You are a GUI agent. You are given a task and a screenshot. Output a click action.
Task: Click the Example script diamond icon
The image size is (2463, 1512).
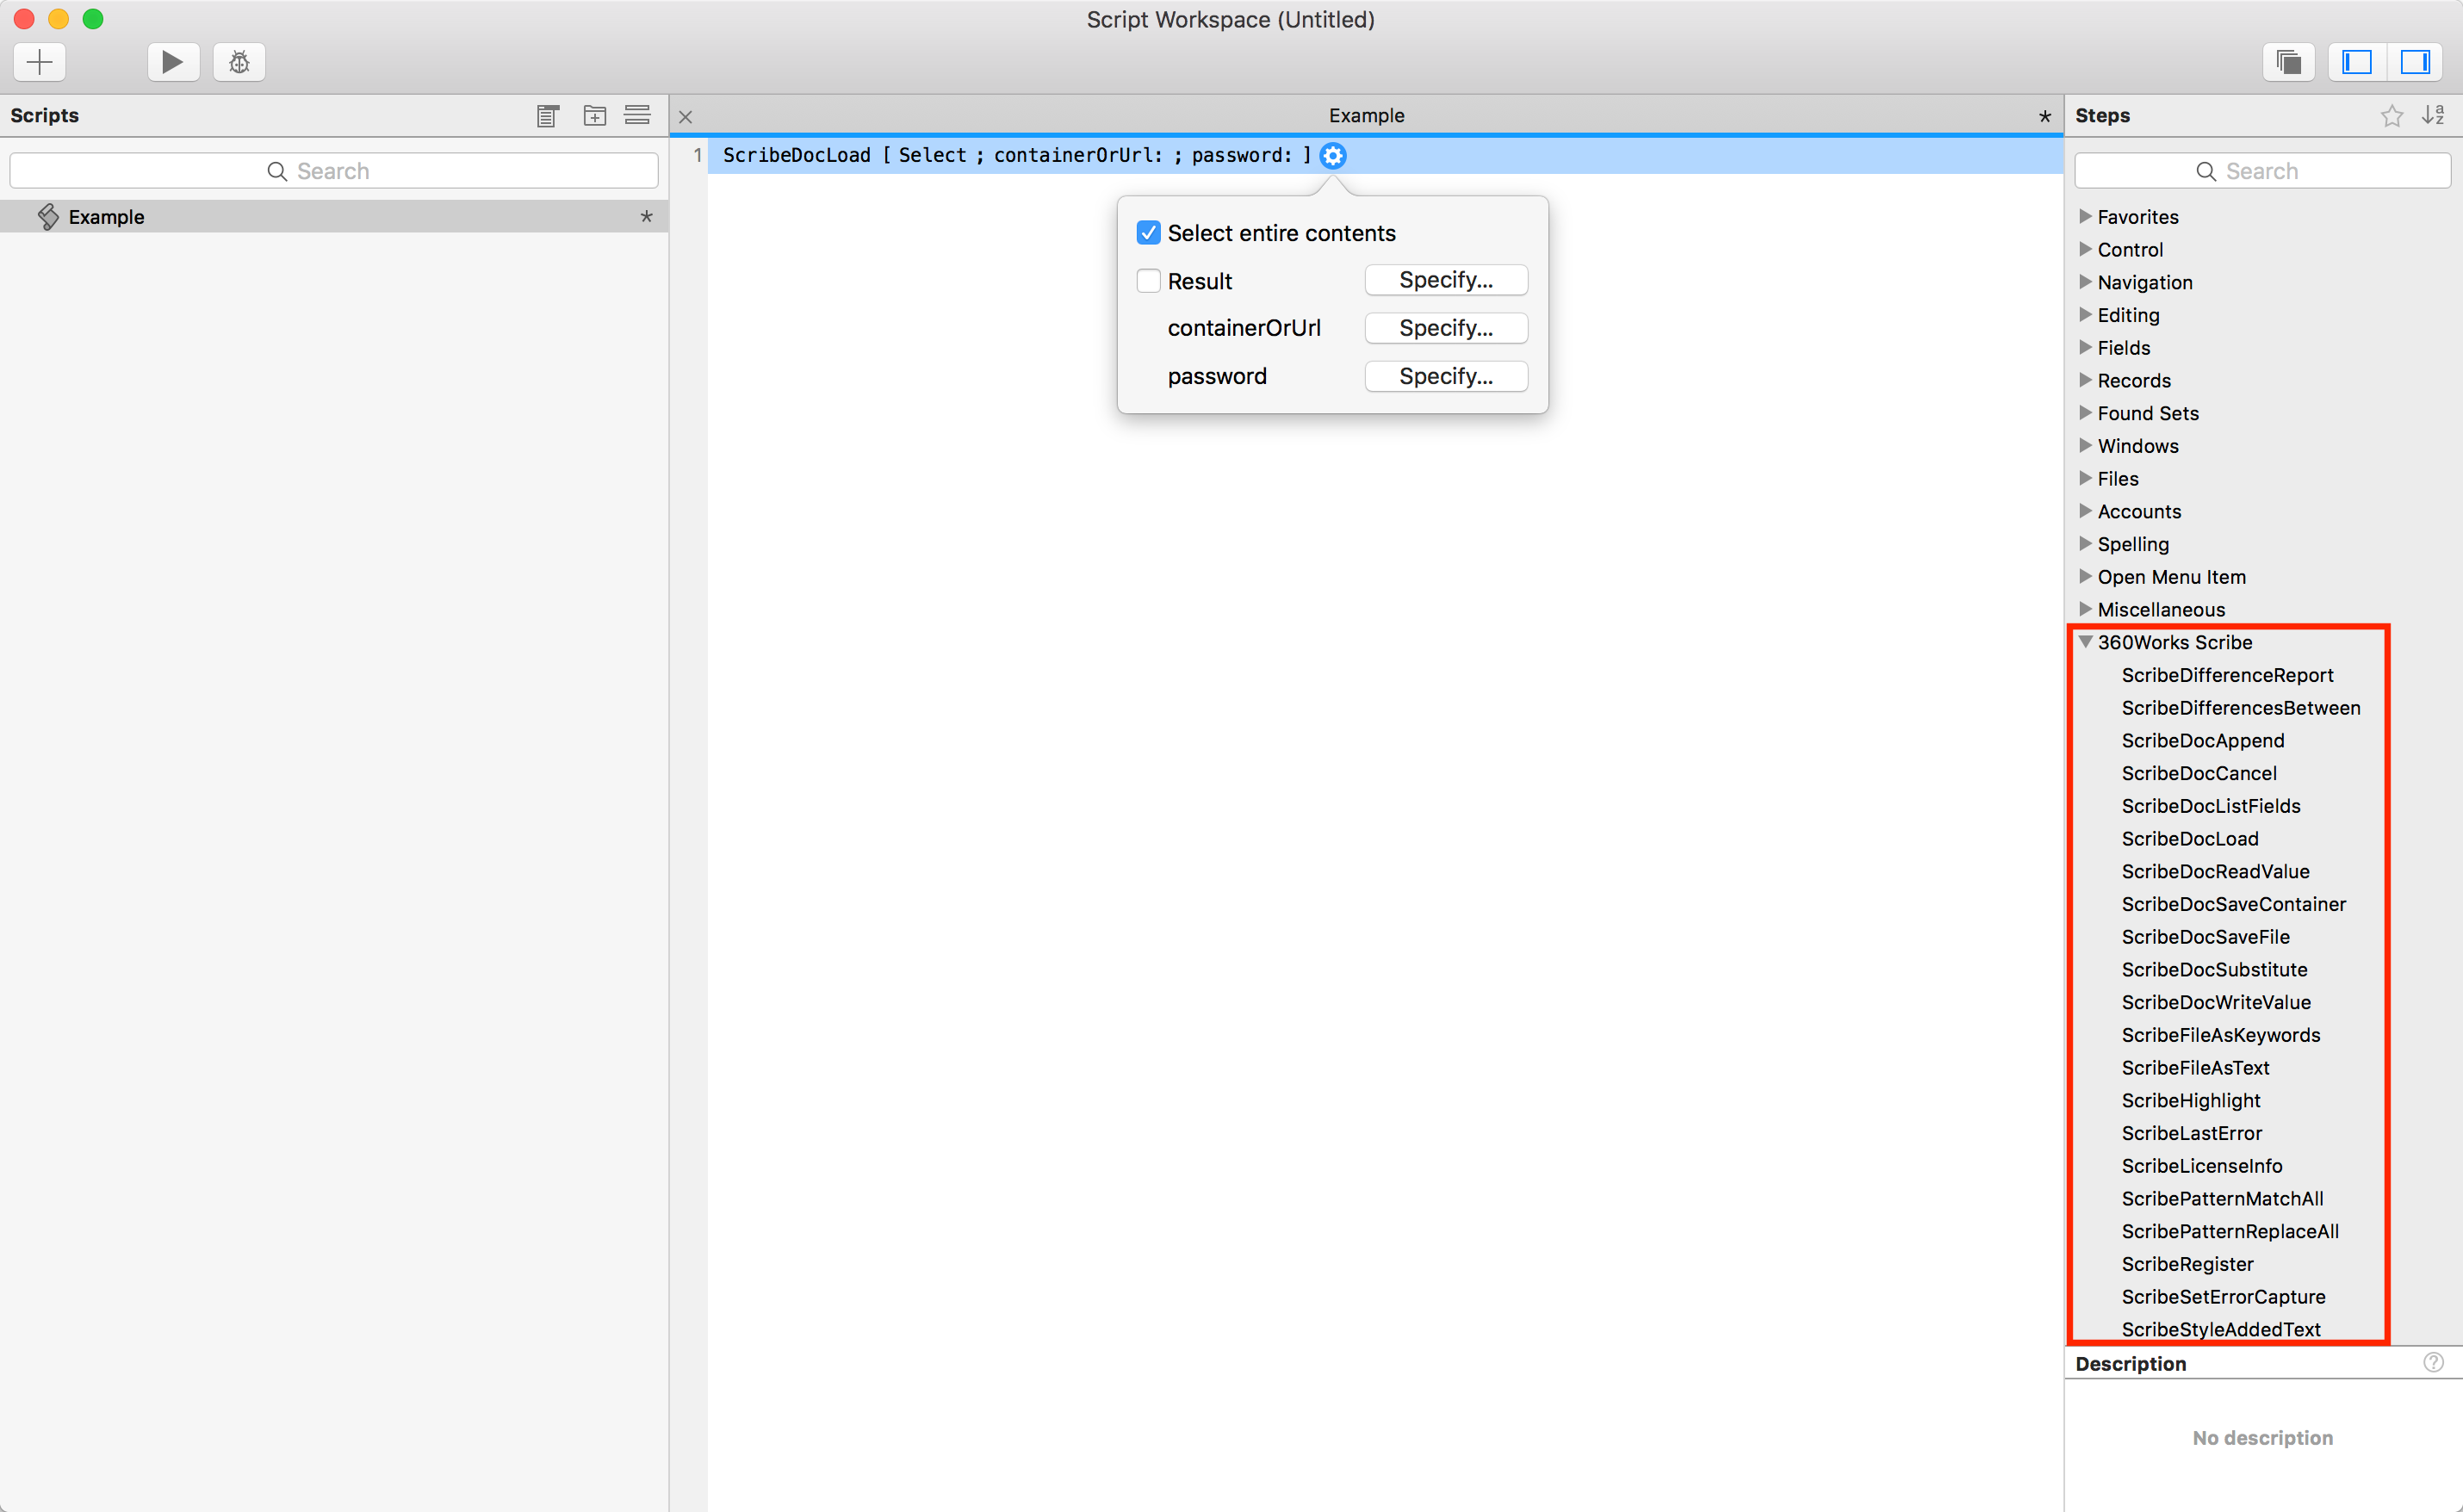48,217
